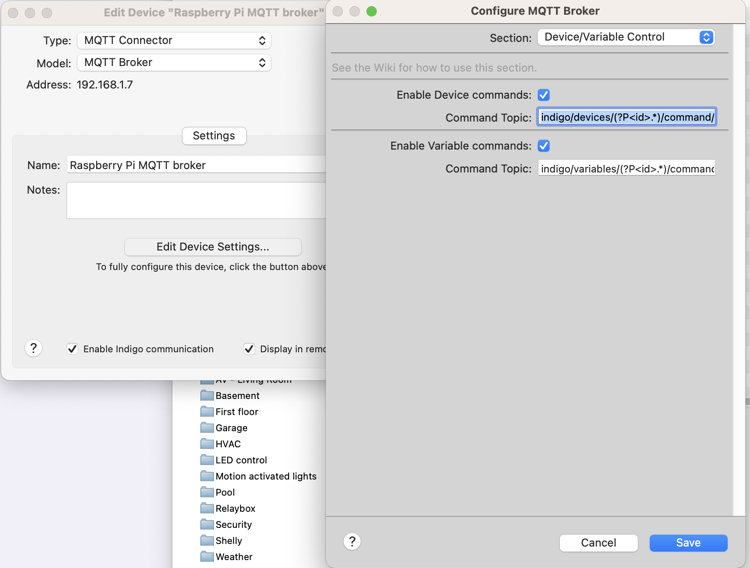Image resolution: width=750 pixels, height=568 pixels.
Task: Click the Motion activated lights folder icon
Action: [x=207, y=476]
